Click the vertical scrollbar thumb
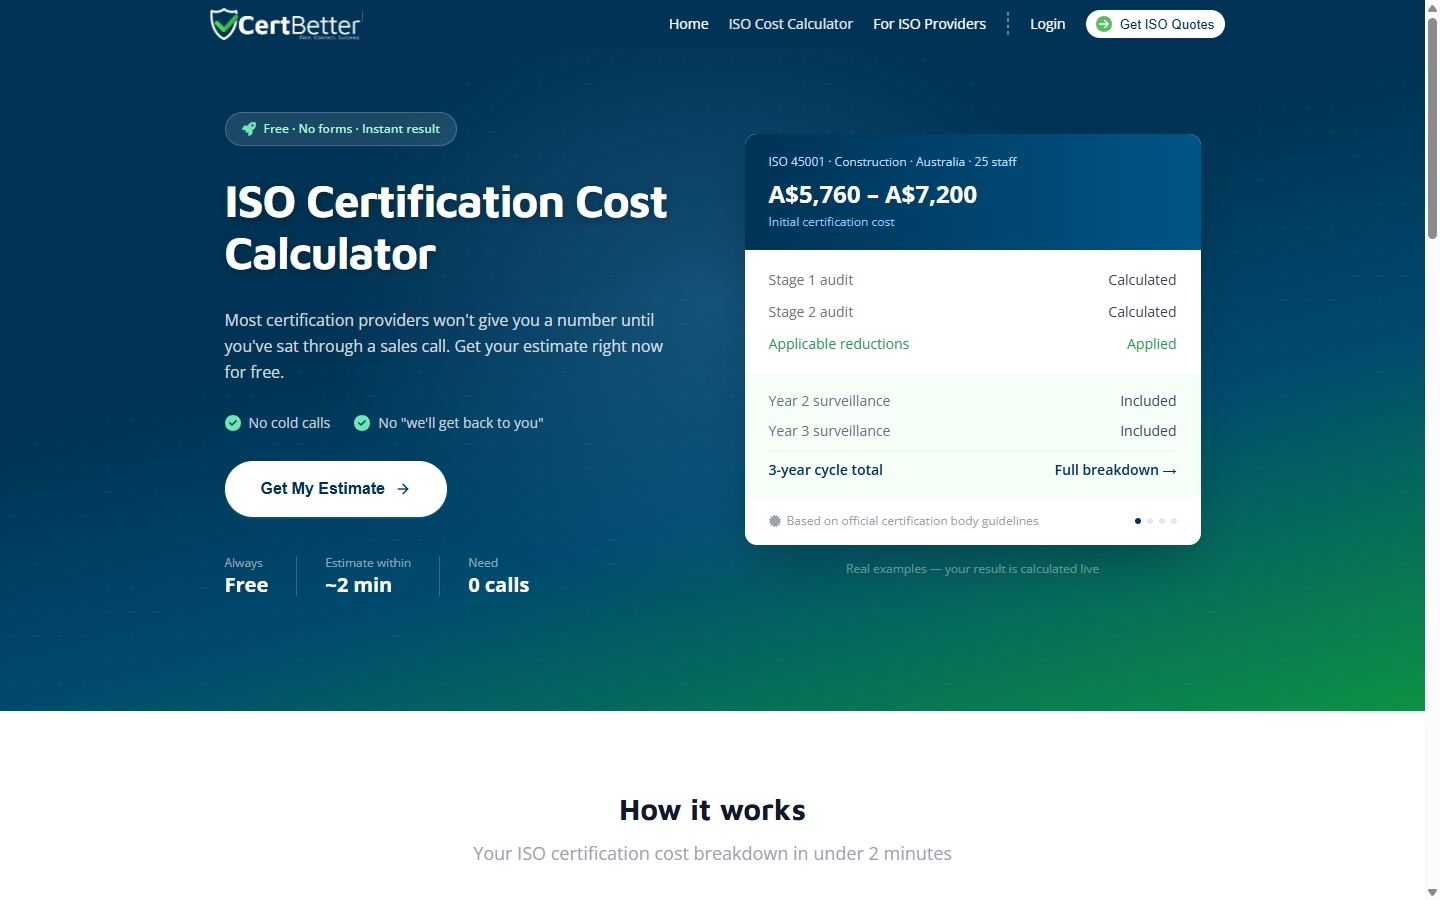 click(1432, 128)
